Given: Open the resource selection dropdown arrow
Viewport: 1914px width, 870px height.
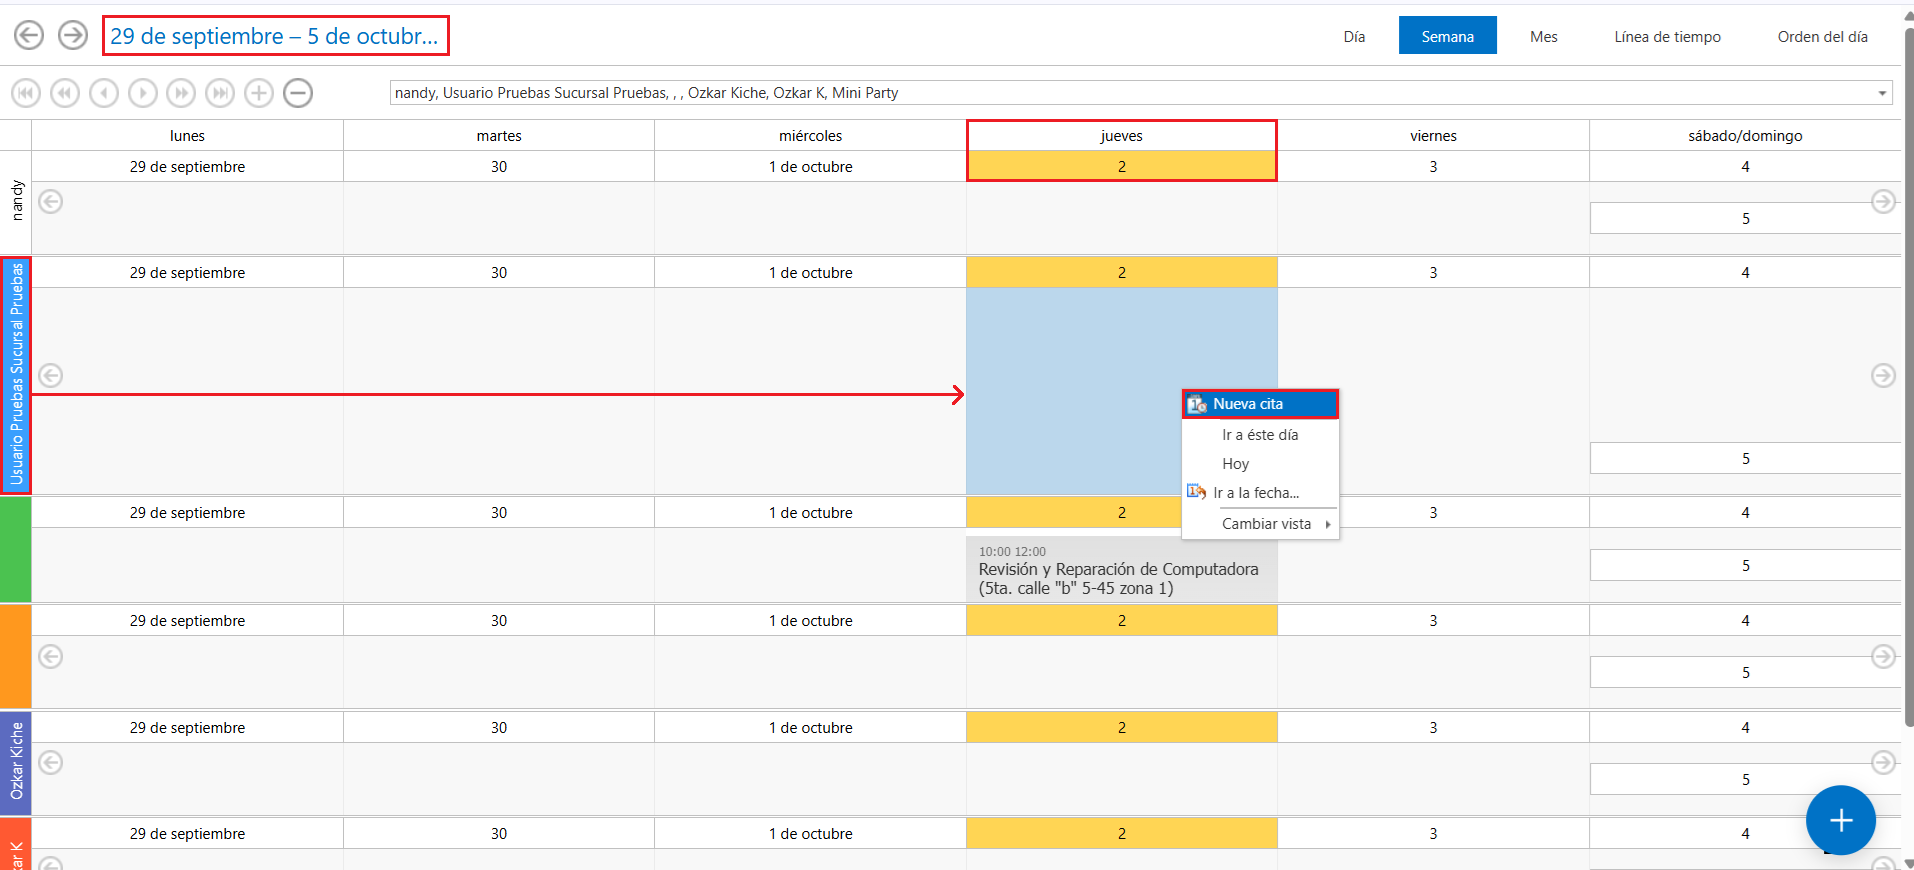Looking at the screenshot, I should coord(1882,93).
